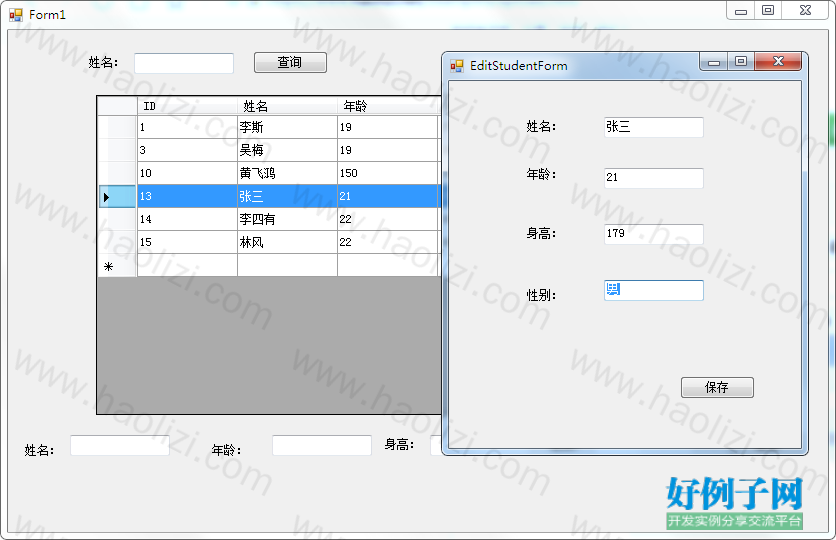Click the age cell in 吴梅's row
This screenshot has height=540, width=836.
388,150
